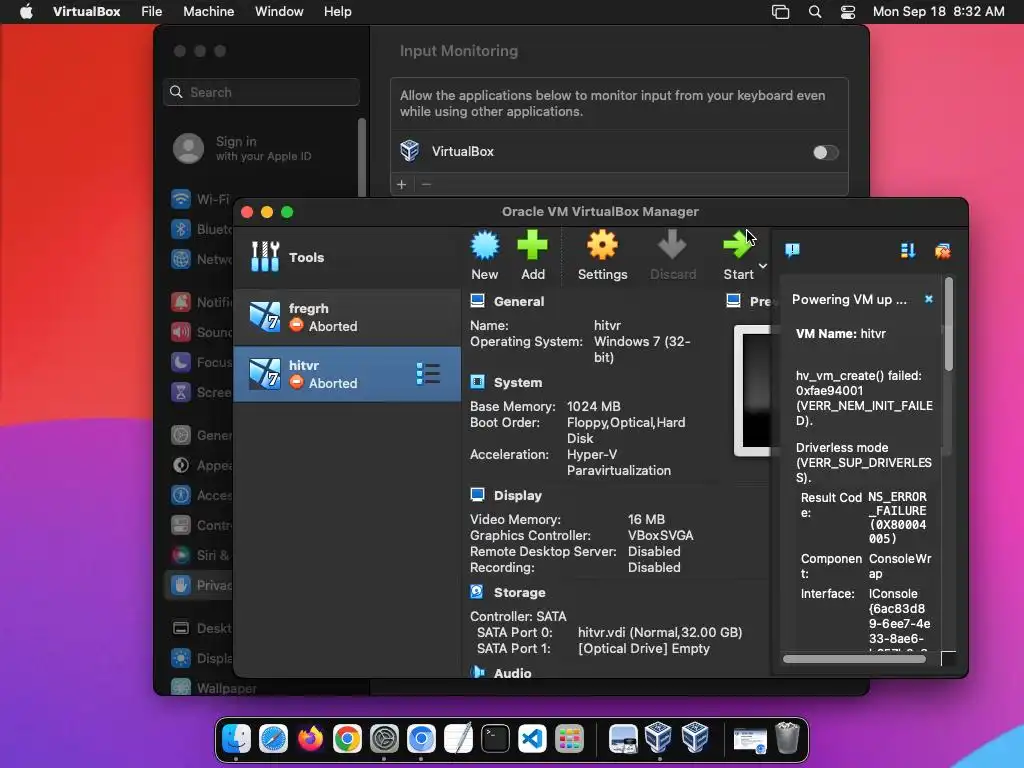Open the Window menu

(279, 12)
